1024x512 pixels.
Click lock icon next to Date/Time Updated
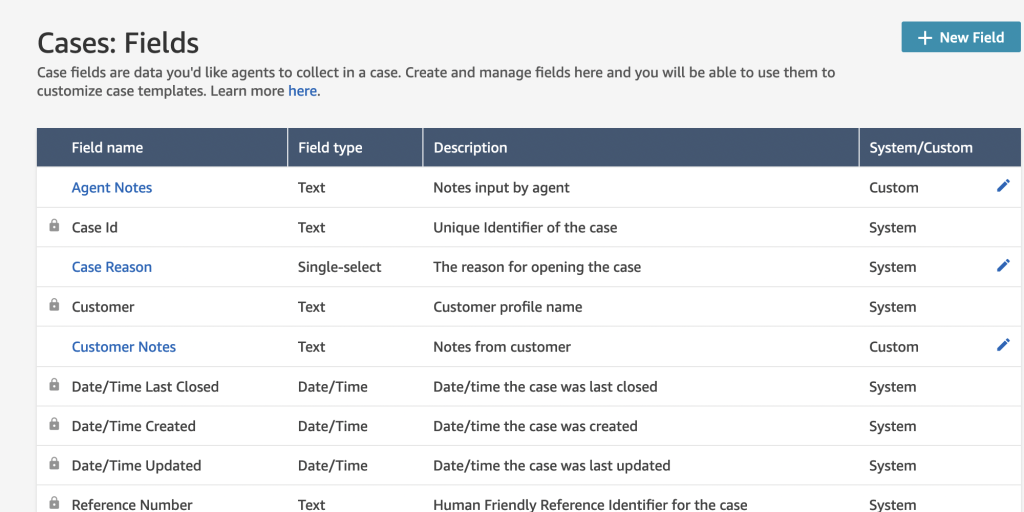(55, 465)
